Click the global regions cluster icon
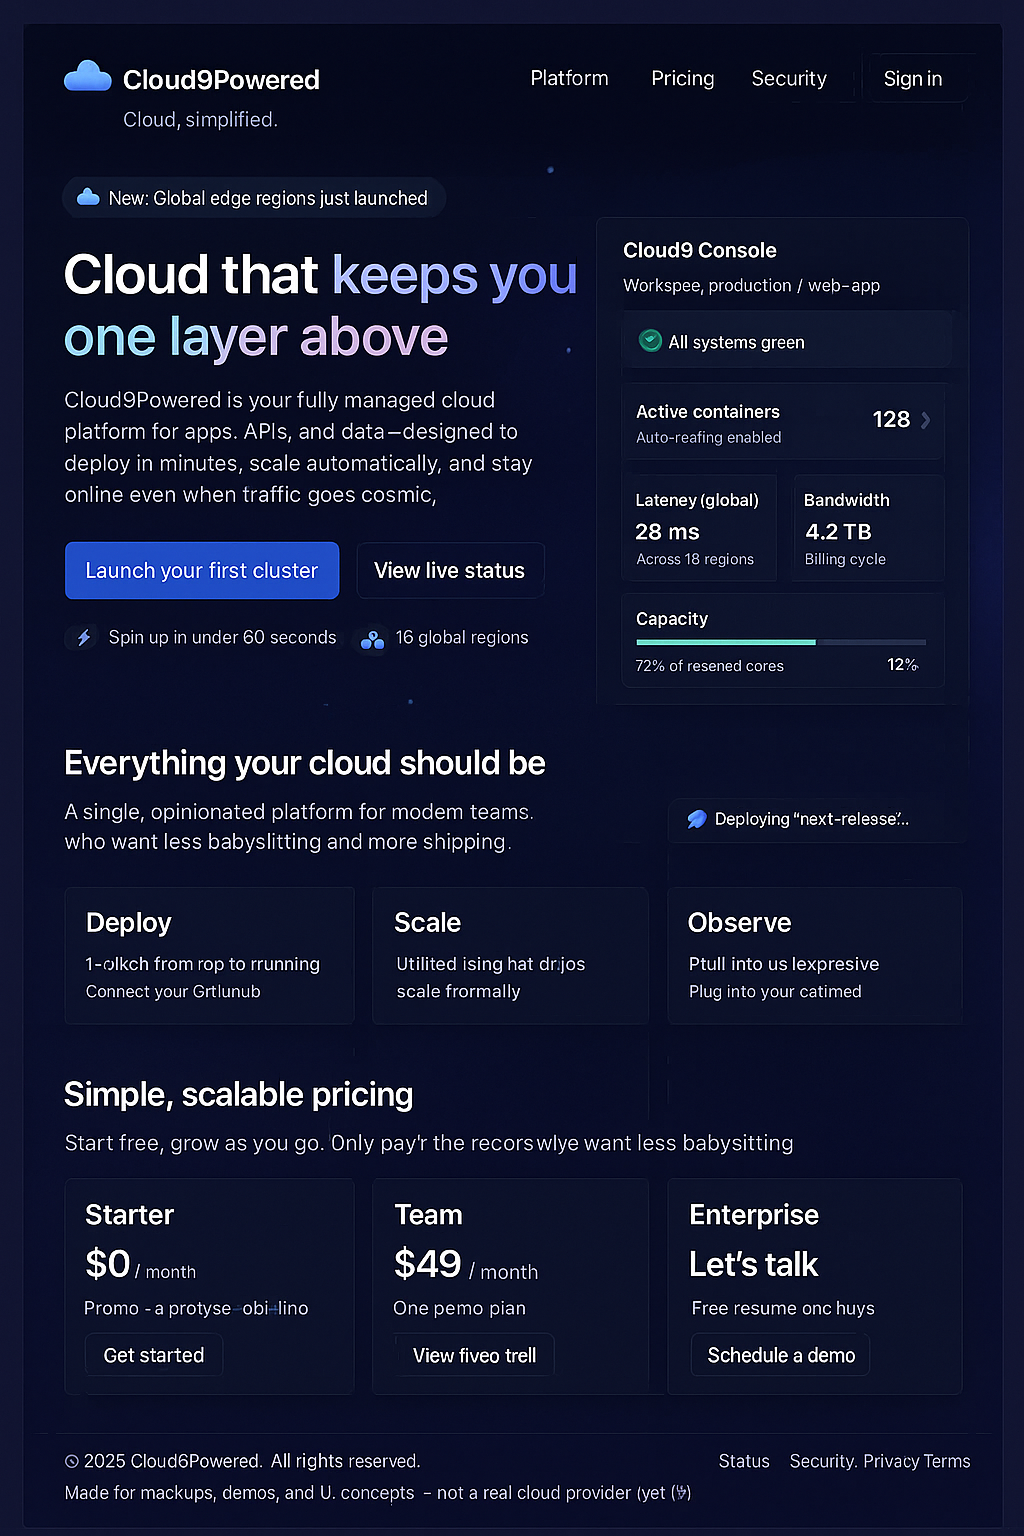Image resolution: width=1024 pixels, height=1536 pixels. coord(372,639)
